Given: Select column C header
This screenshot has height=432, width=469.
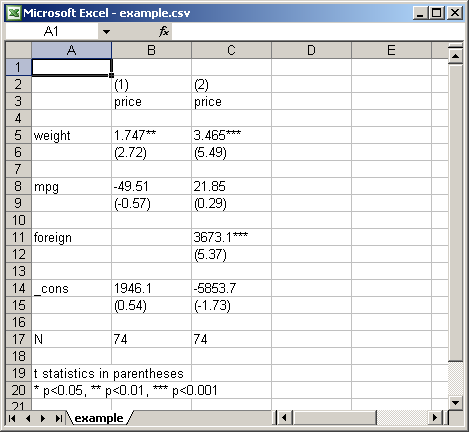Looking at the screenshot, I should (x=231, y=50).
